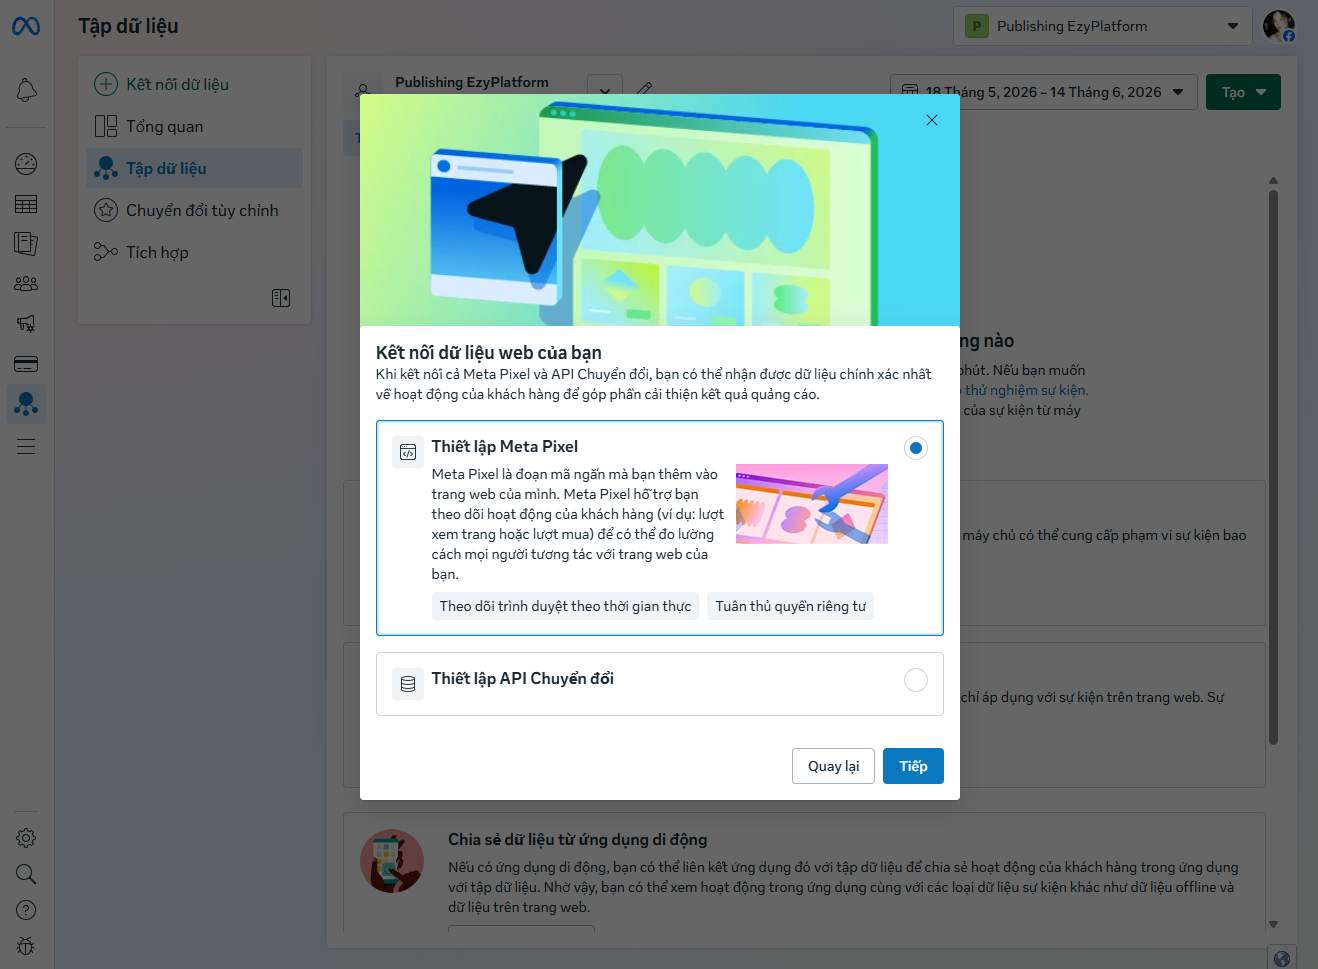Viewport: 1318px width, 969px height.
Task: Click the Tiếp button
Action: (x=913, y=766)
